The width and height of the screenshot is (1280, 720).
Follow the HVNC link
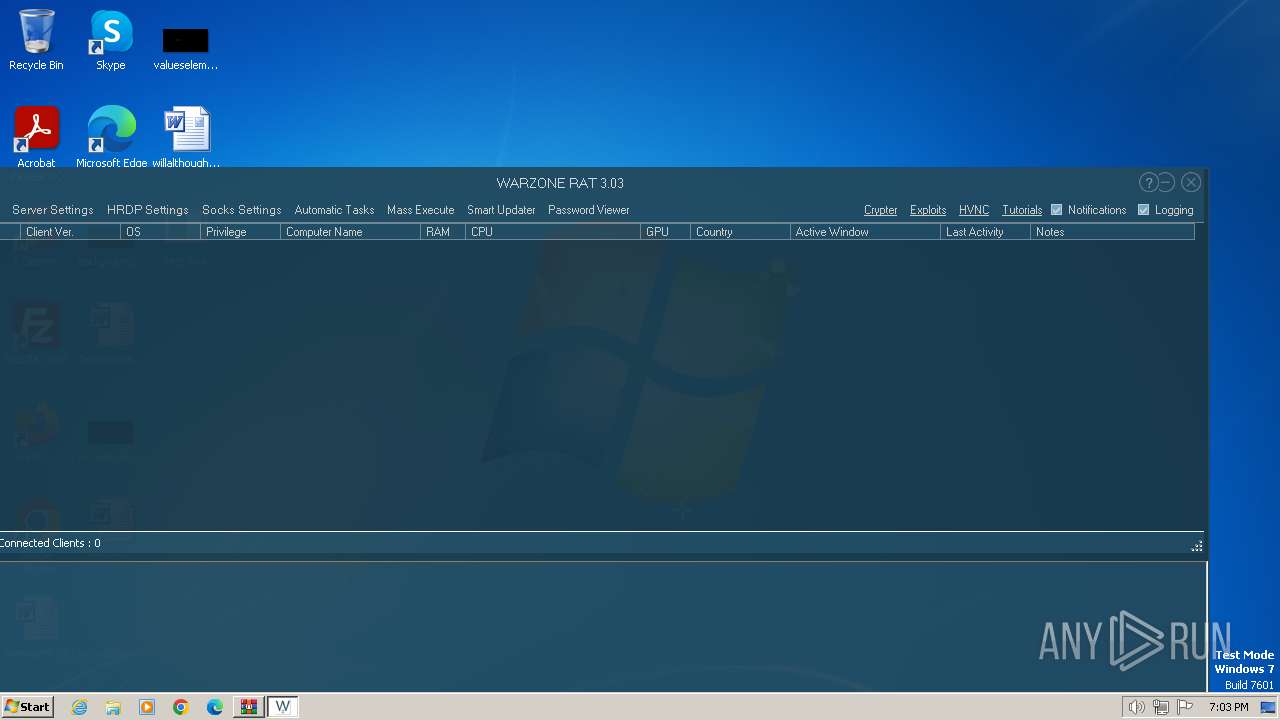click(974, 210)
